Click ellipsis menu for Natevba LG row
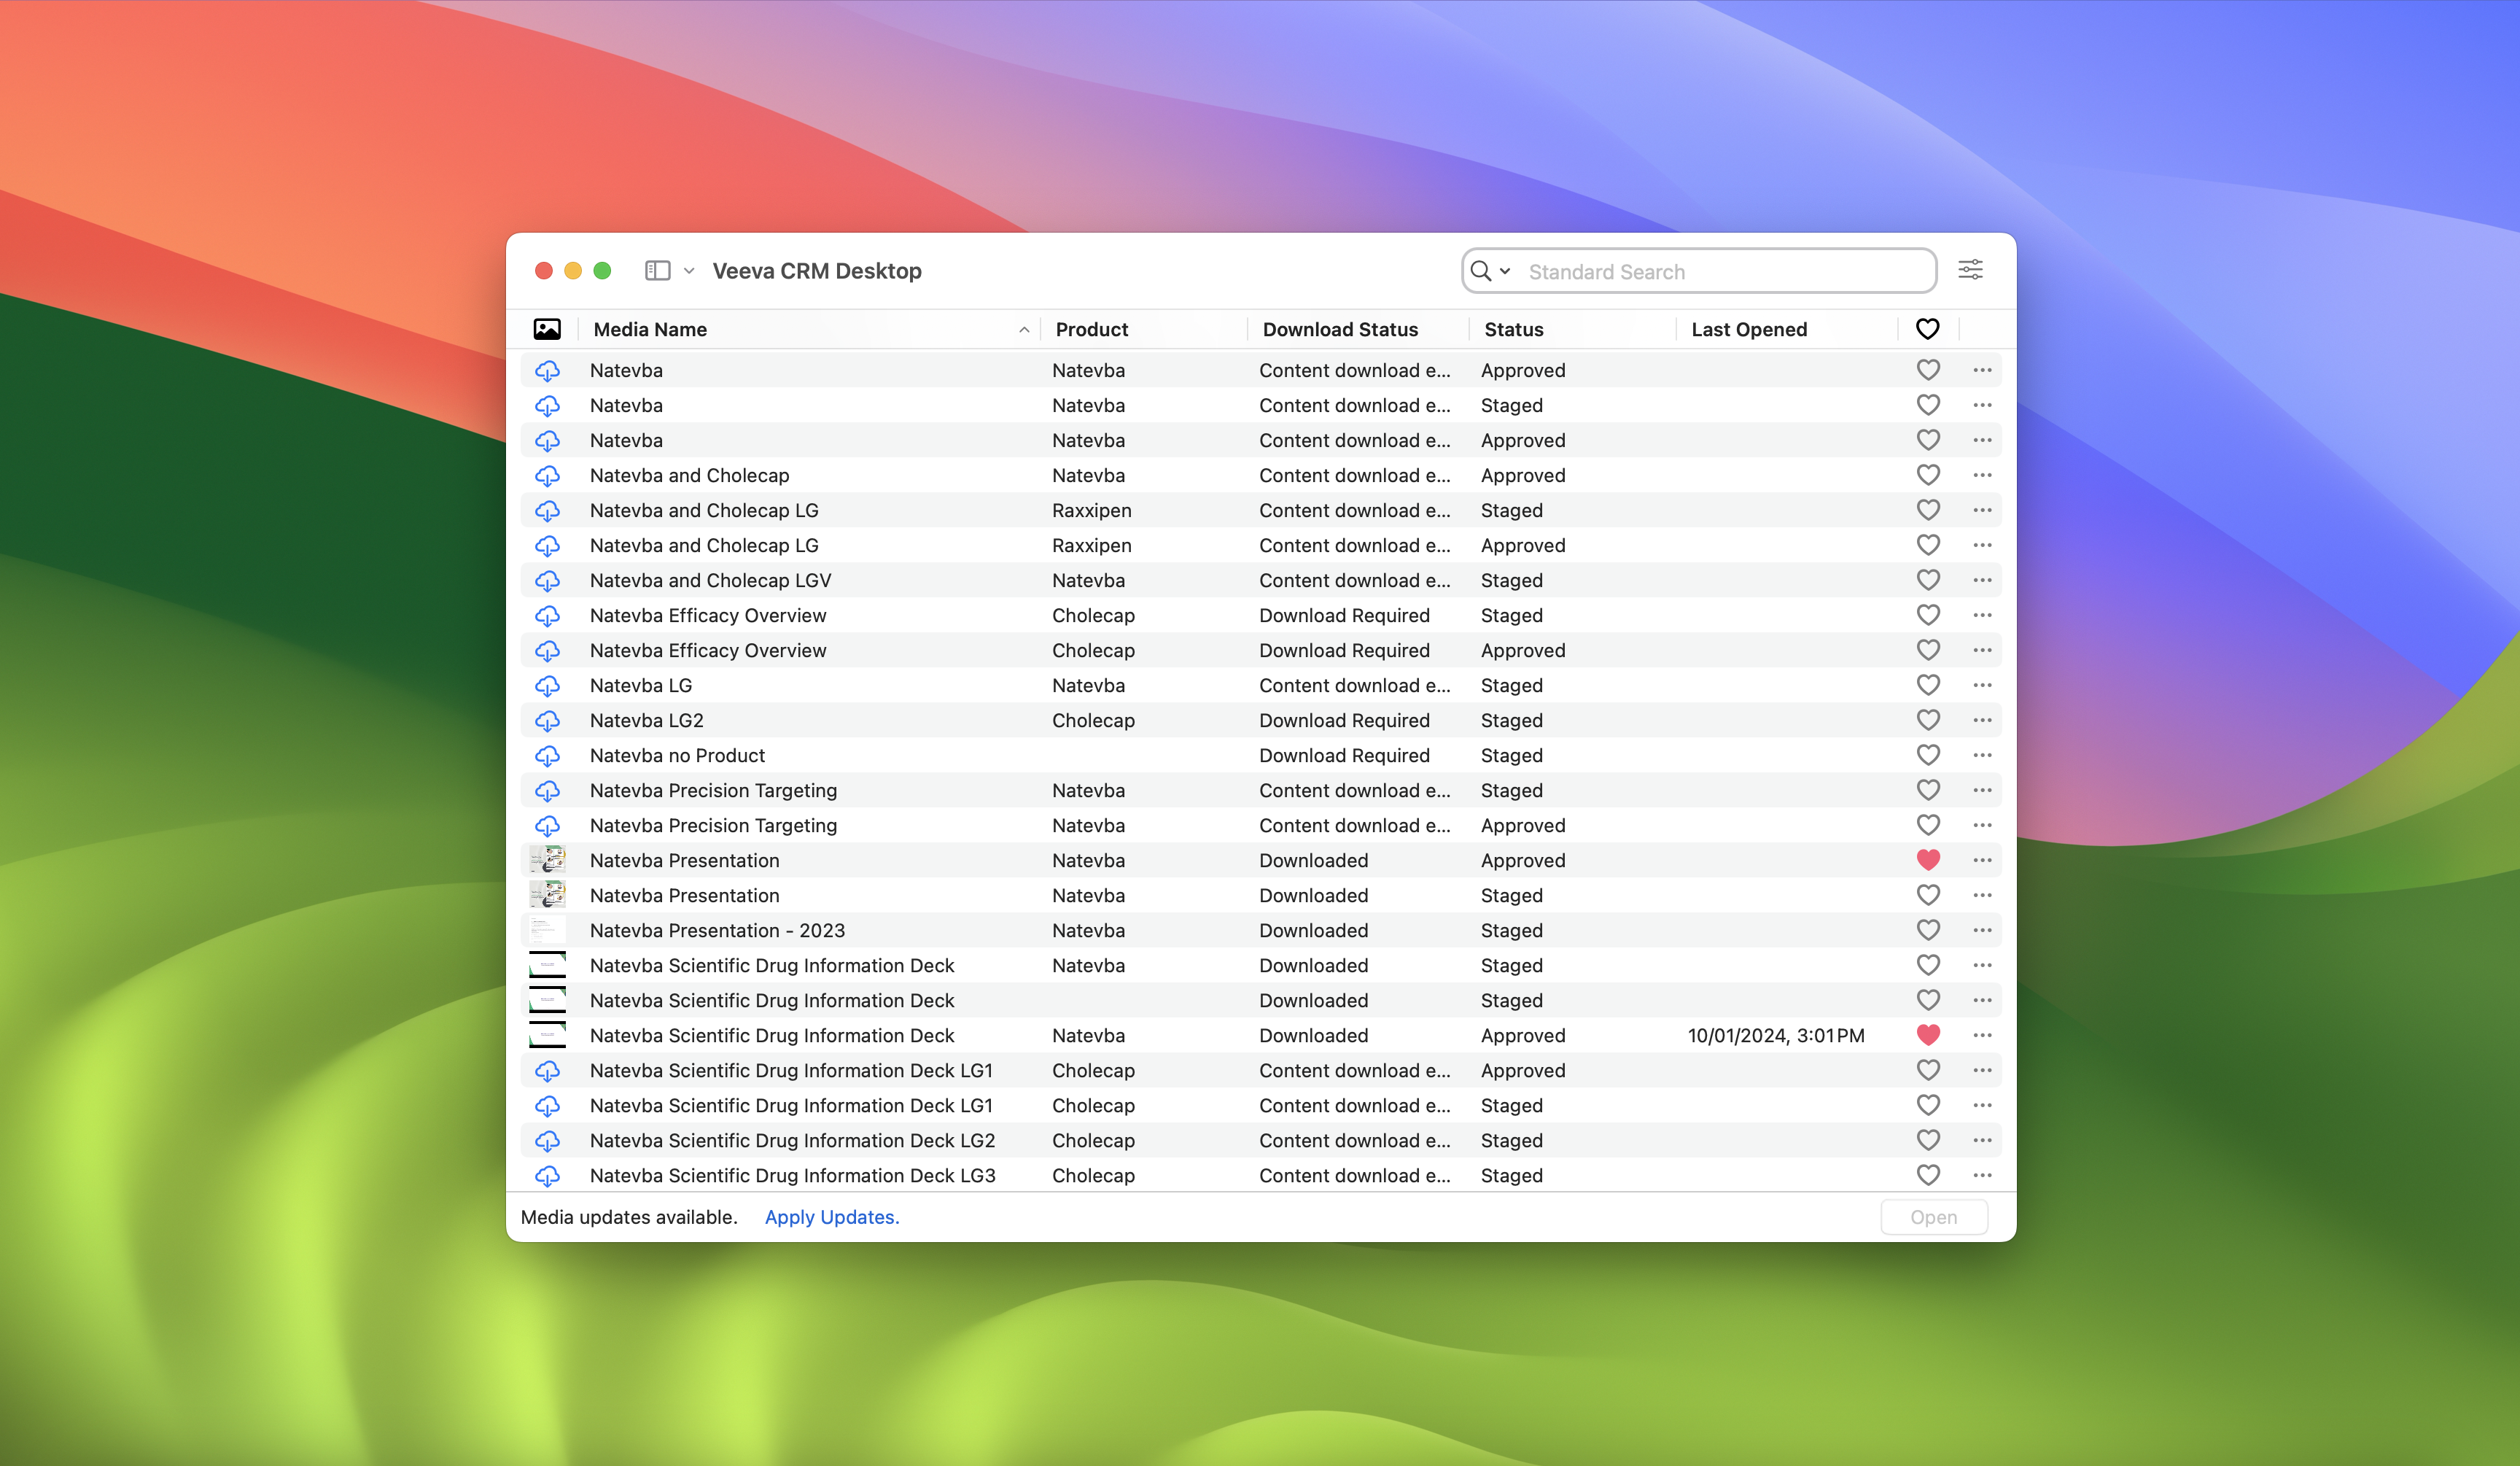This screenshot has width=2520, height=1466. click(1982, 685)
